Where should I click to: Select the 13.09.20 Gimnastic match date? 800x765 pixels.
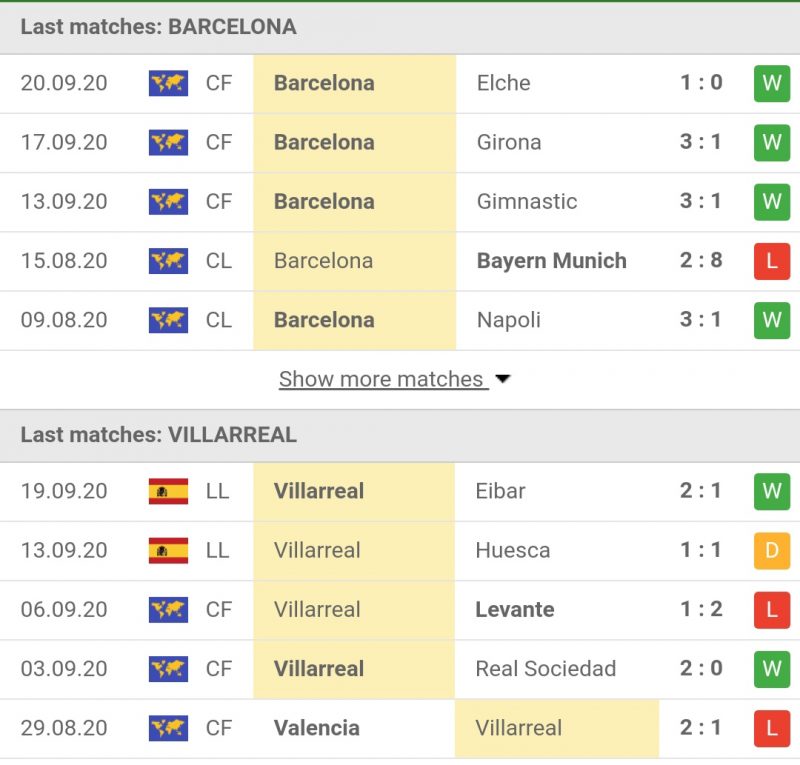pyautogui.click(x=64, y=201)
